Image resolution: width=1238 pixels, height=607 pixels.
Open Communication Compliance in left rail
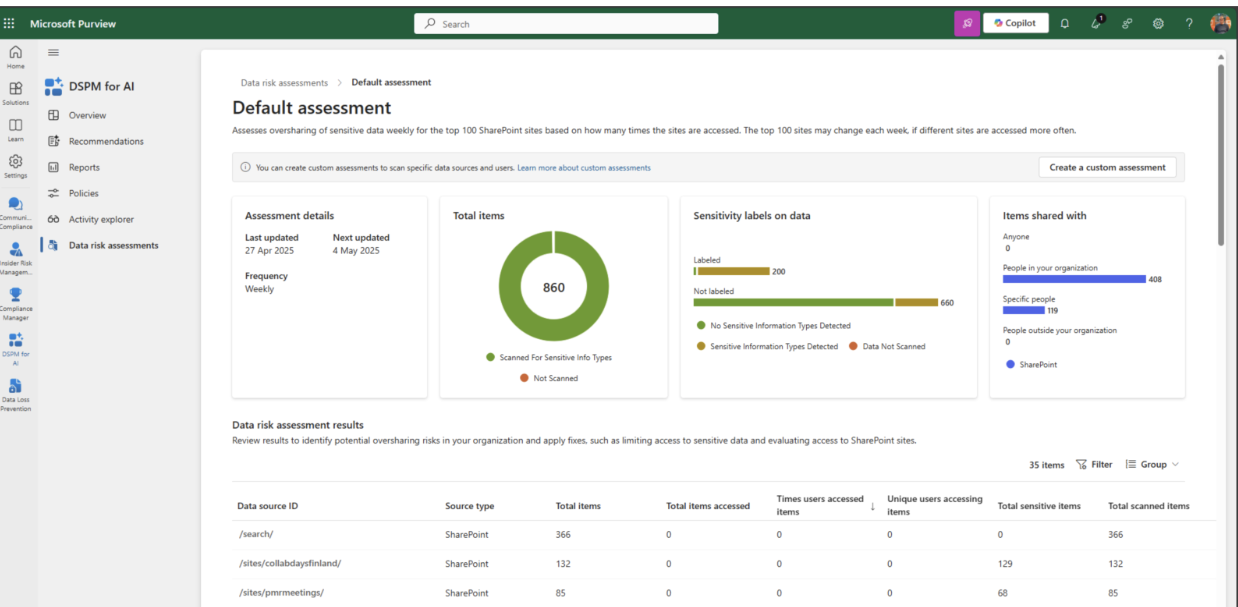point(16,212)
